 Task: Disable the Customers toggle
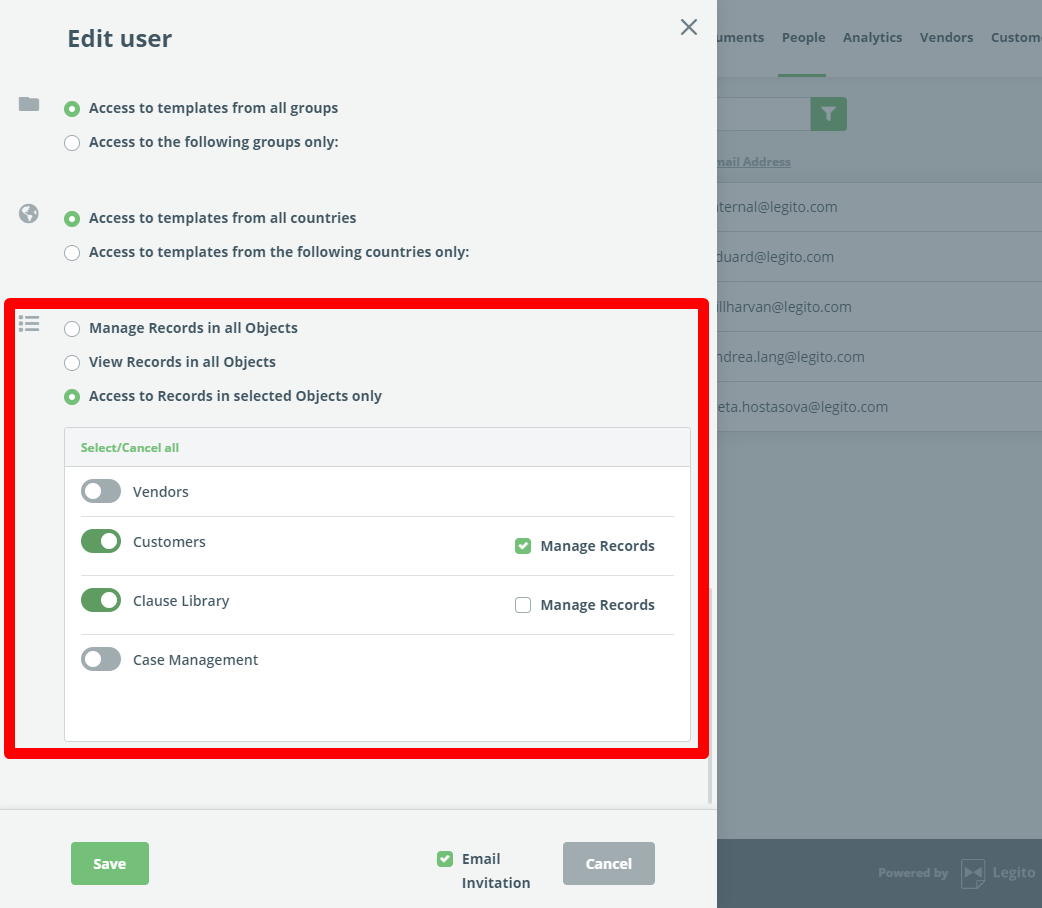coord(101,541)
